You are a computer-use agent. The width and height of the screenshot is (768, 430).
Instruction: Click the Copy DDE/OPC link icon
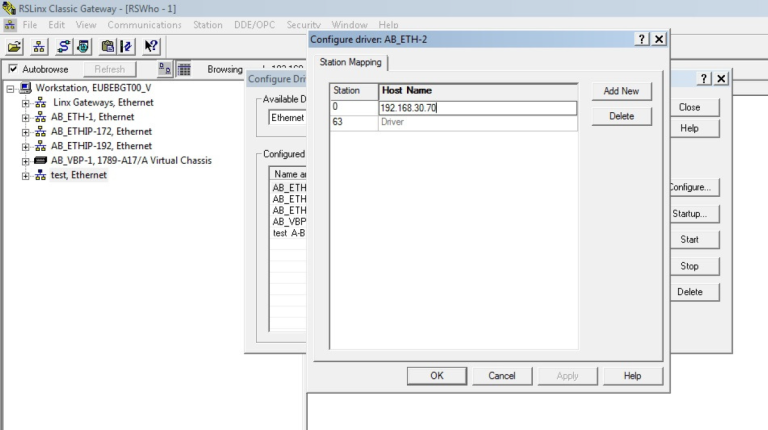coord(107,47)
